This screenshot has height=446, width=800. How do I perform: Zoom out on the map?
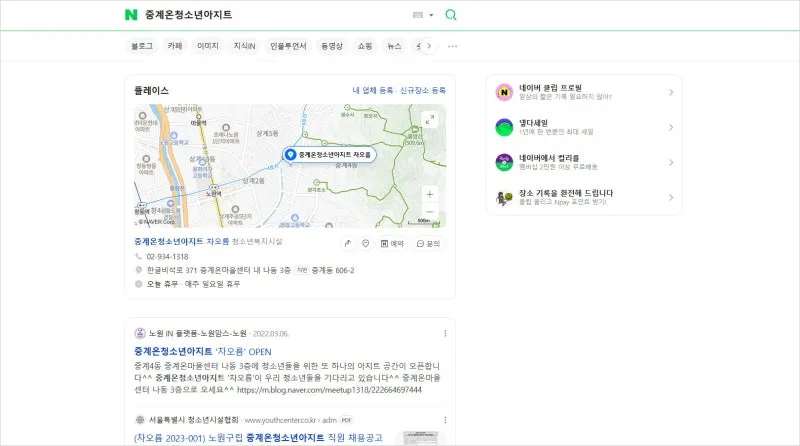pyautogui.click(x=430, y=211)
